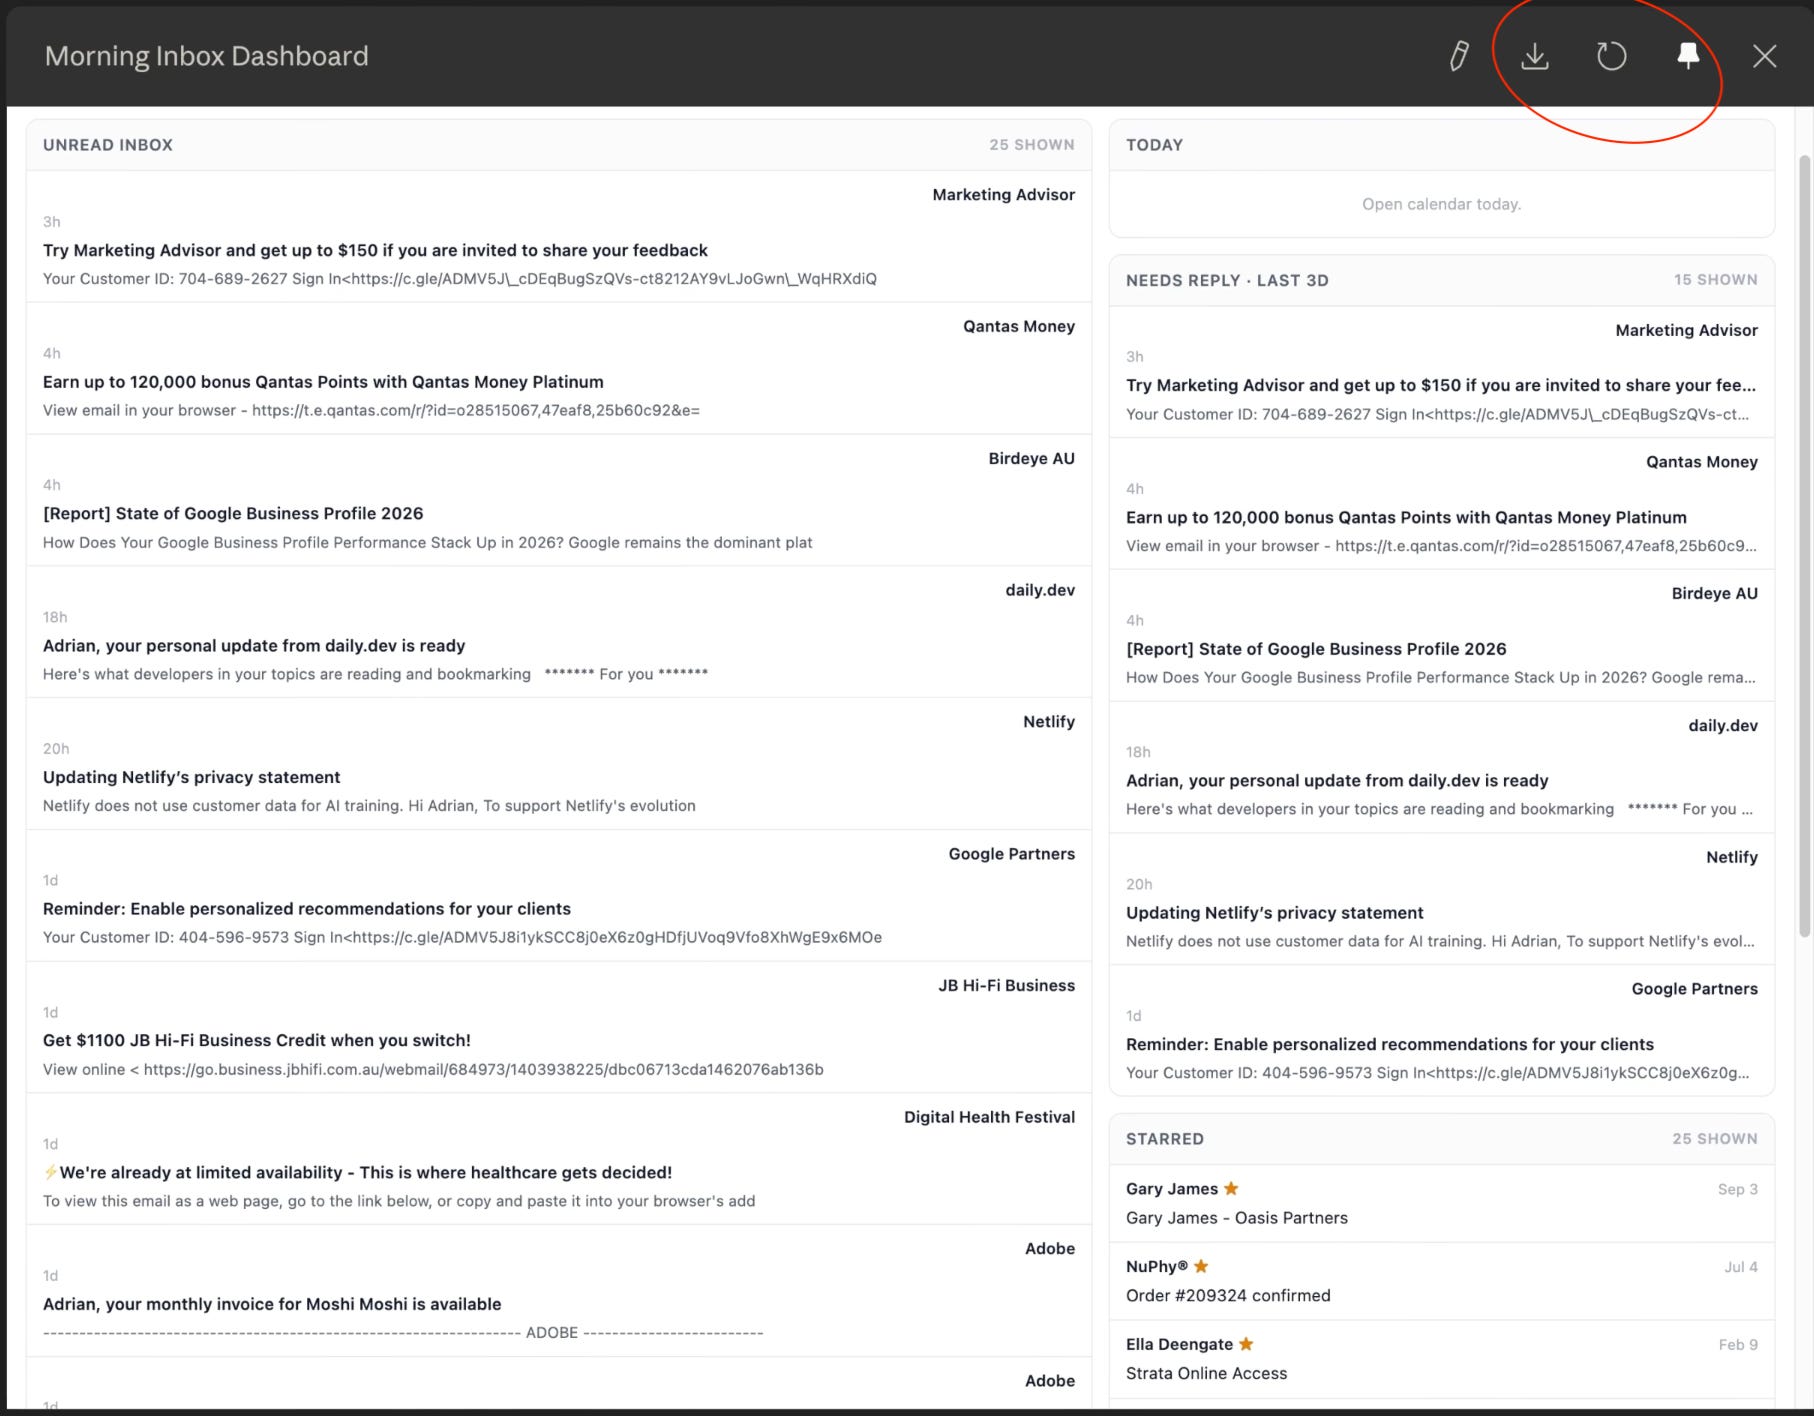Toggle the pin icon in the header
The height and width of the screenshot is (1416, 1814).
[1688, 56]
